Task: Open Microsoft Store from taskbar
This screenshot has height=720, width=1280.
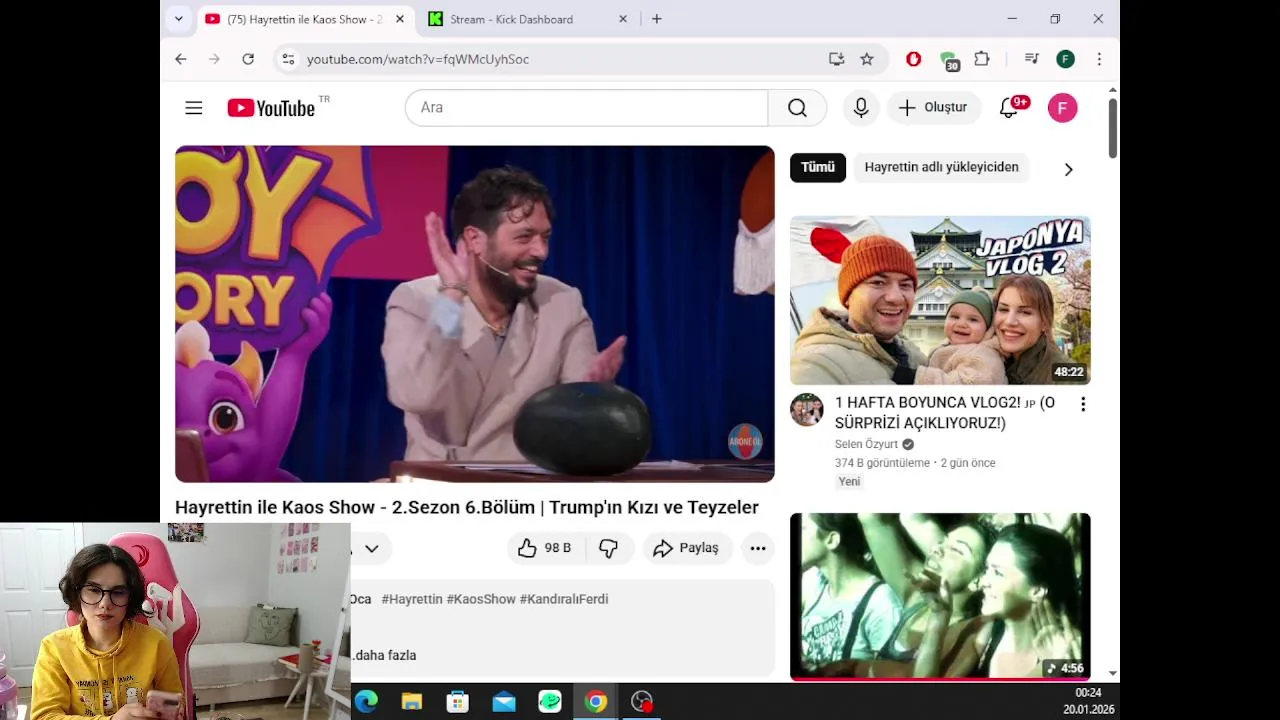Action: 458,702
